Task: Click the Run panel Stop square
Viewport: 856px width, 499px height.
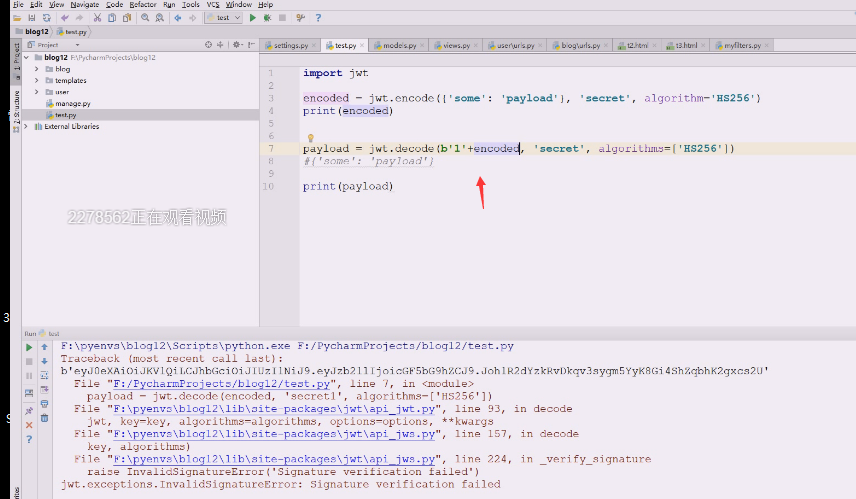Action: pyautogui.click(x=29, y=361)
